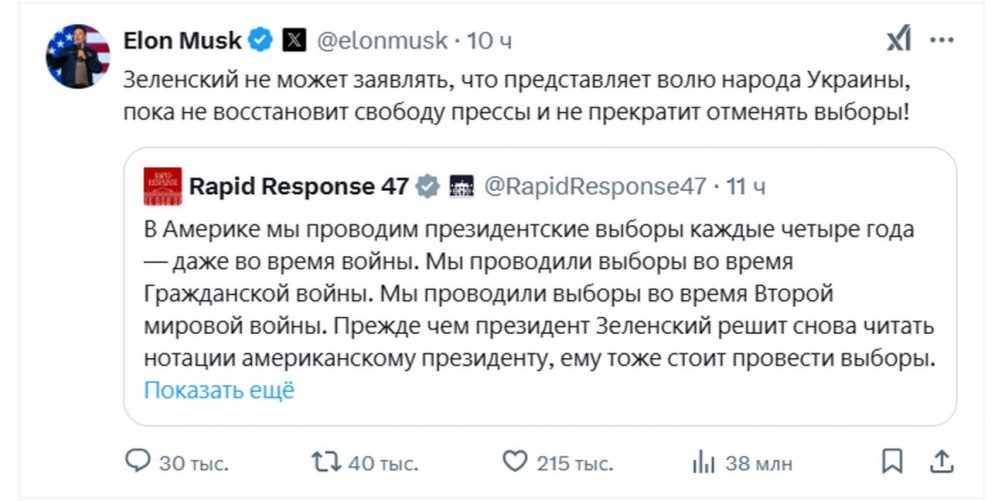Viewport: 1005px width, 501px height.
Task: Share the post via the upload arrow icon
Action: pos(942,461)
